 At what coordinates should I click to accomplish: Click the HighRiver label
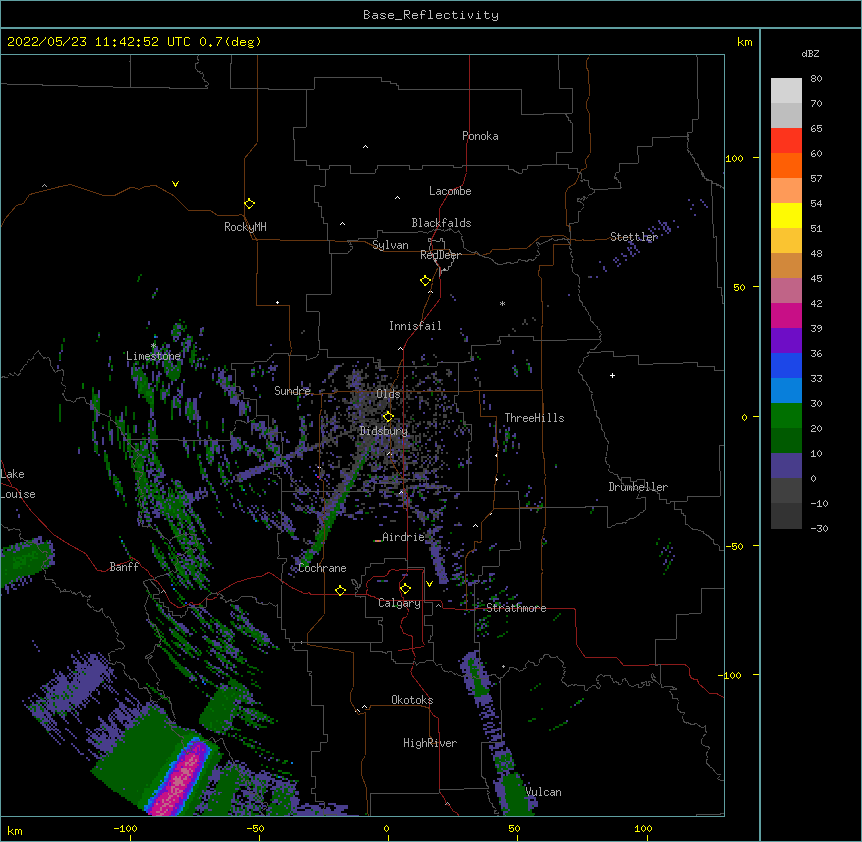point(430,743)
